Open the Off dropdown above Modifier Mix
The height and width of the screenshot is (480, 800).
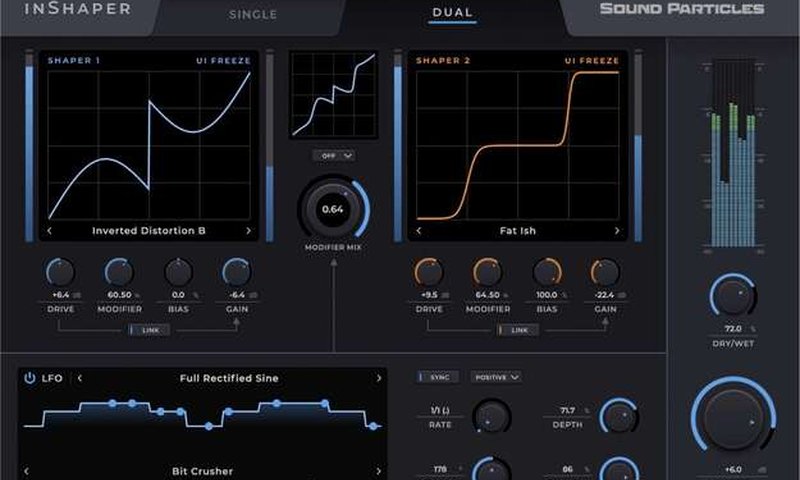[x=333, y=156]
